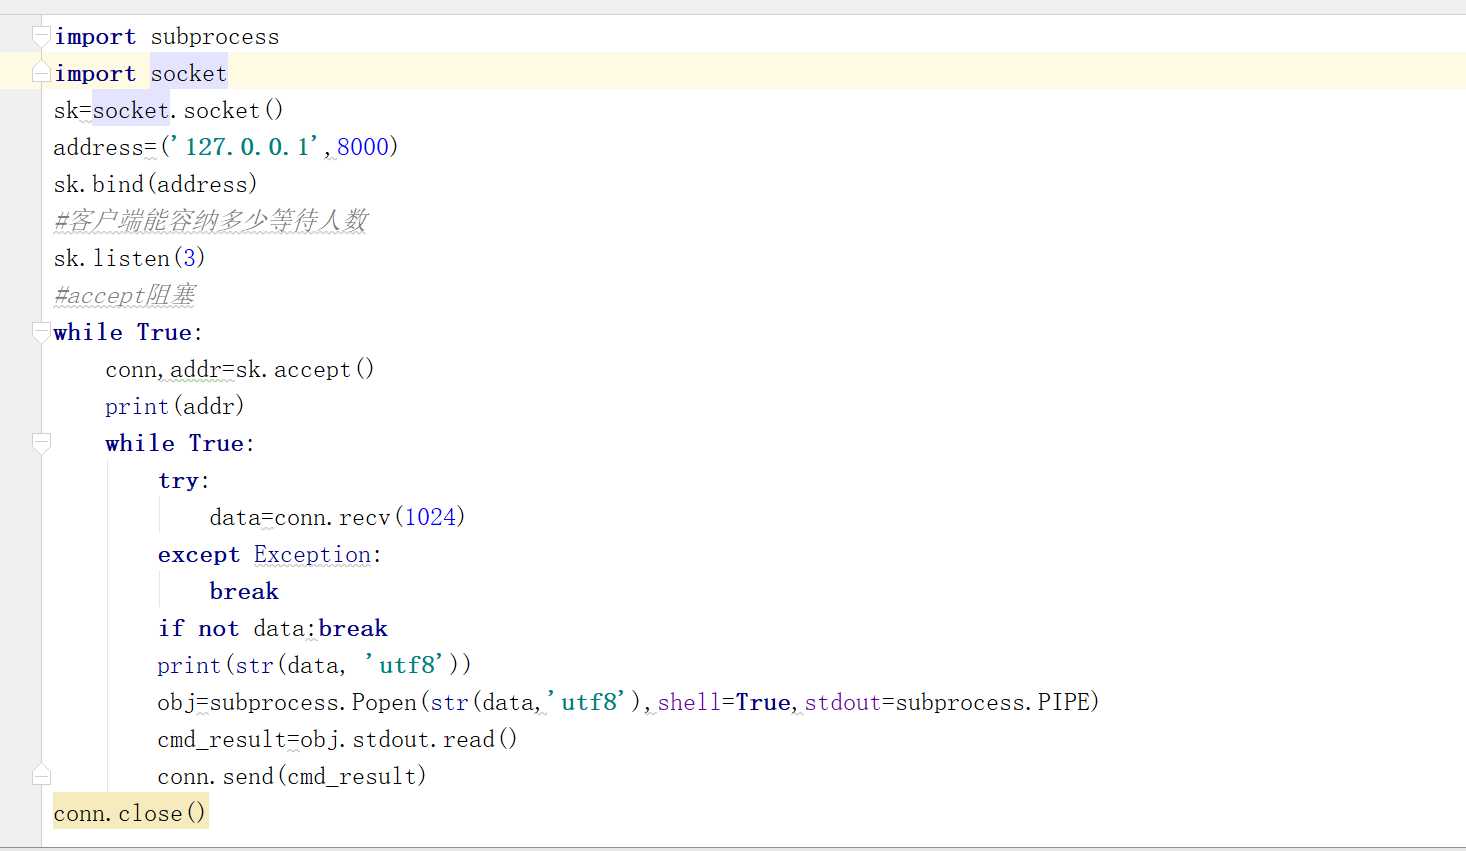Click the 'sk.bind(address)' line
Screen dimensions: 1466x851
point(155,185)
